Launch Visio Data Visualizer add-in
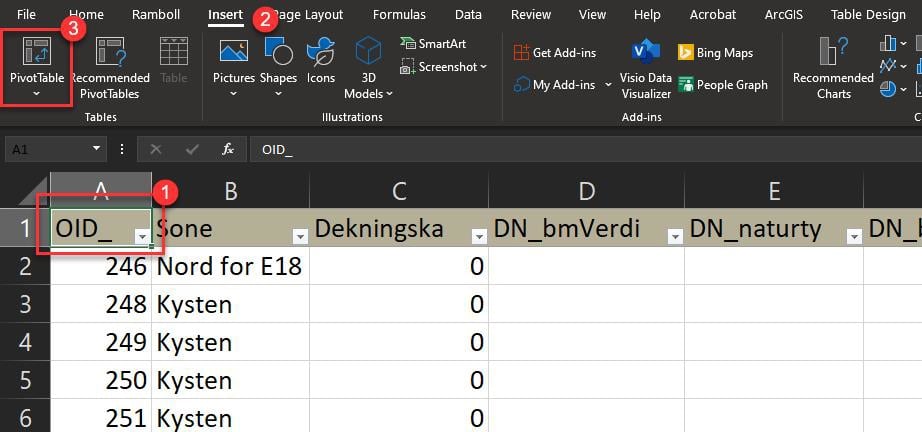The height and width of the screenshot is (432, 922). [x=646, y=68]
